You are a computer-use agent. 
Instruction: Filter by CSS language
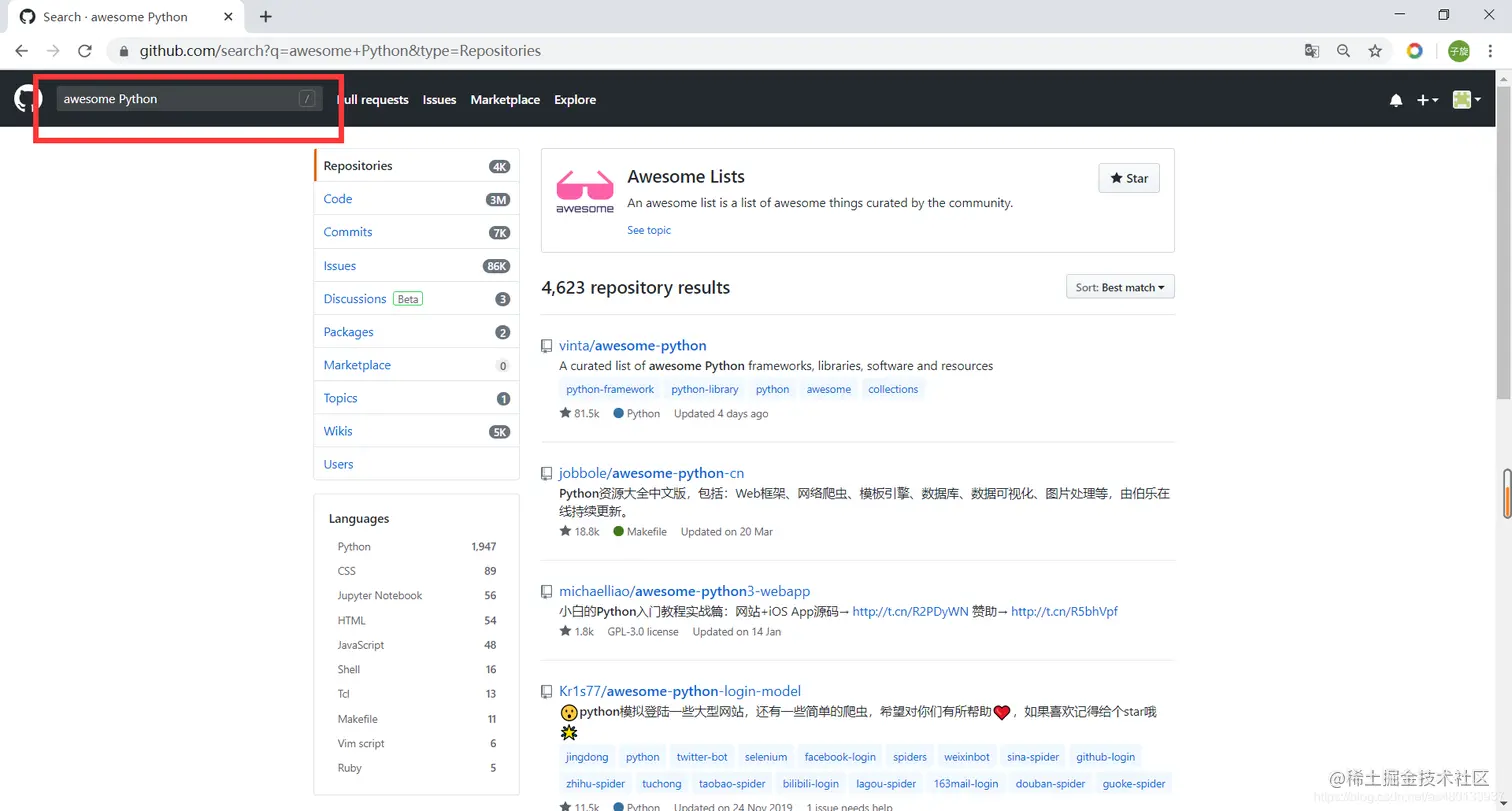[x=416, y=571]
